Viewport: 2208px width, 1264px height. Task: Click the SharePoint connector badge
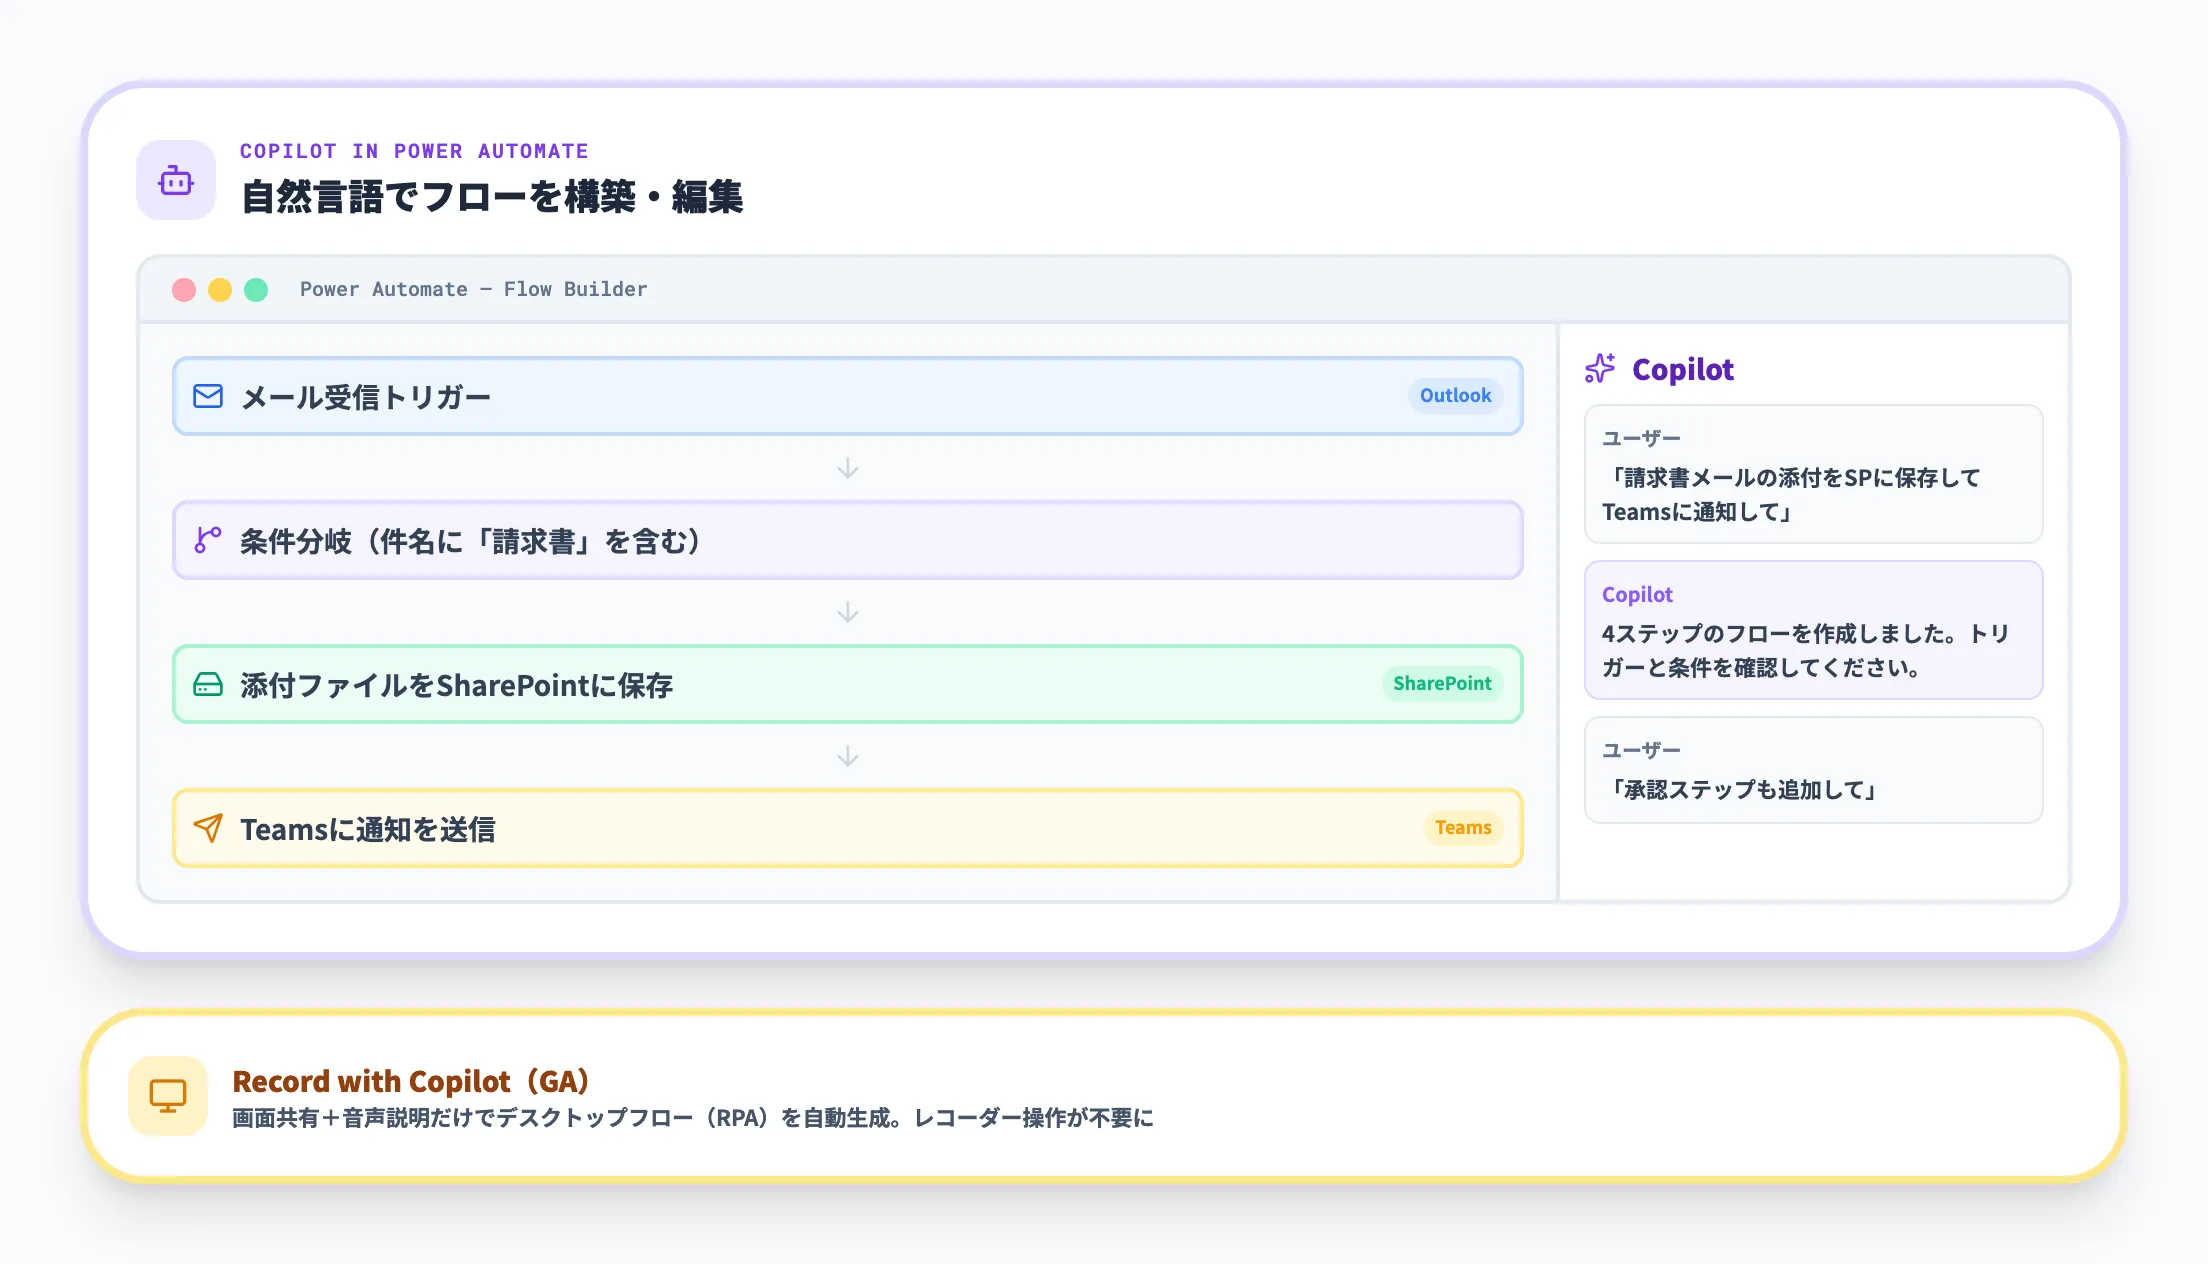click(1442, 684)
